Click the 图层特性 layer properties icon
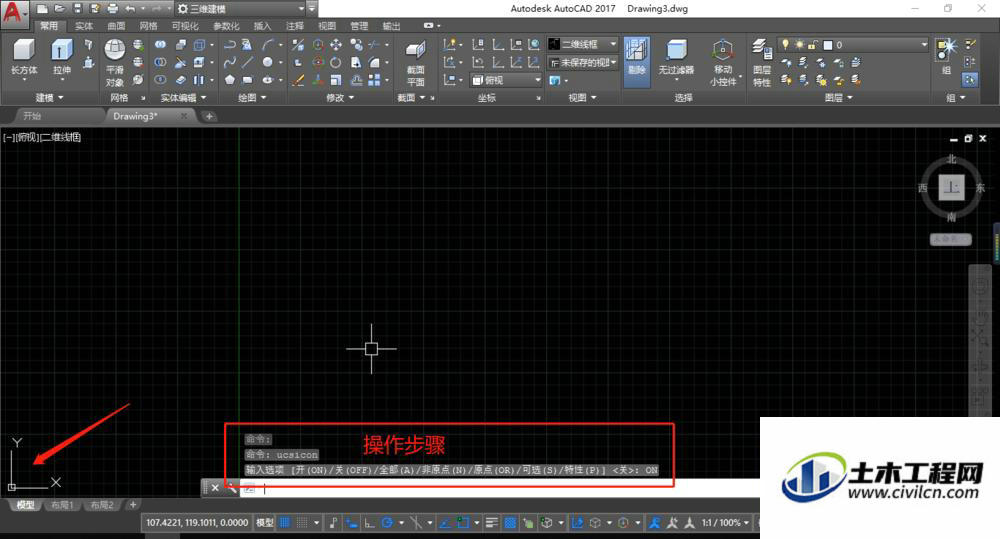1000x539 pixels. click(x=761, y=63)
